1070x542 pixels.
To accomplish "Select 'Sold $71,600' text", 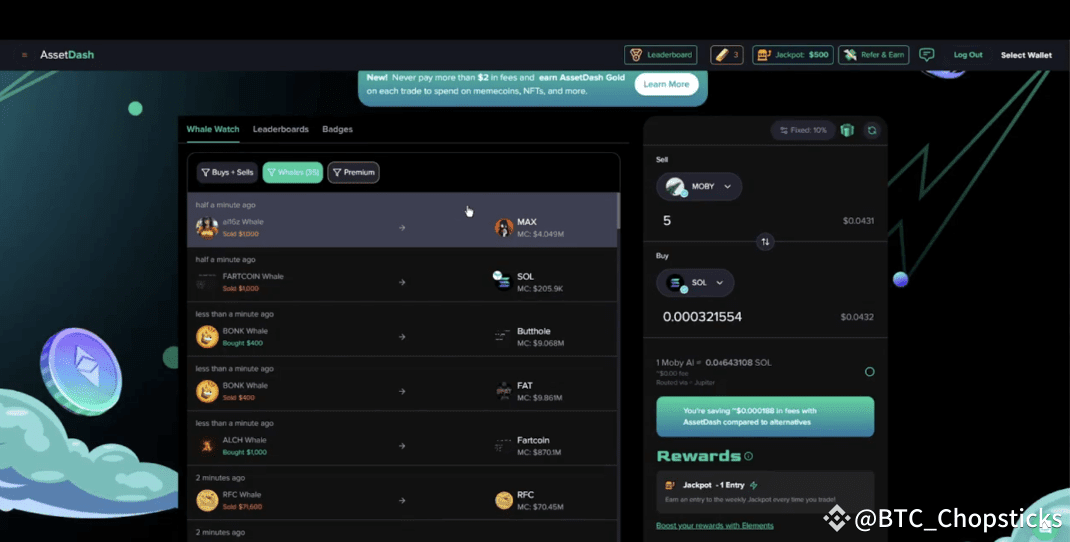I will click(242, 507).
